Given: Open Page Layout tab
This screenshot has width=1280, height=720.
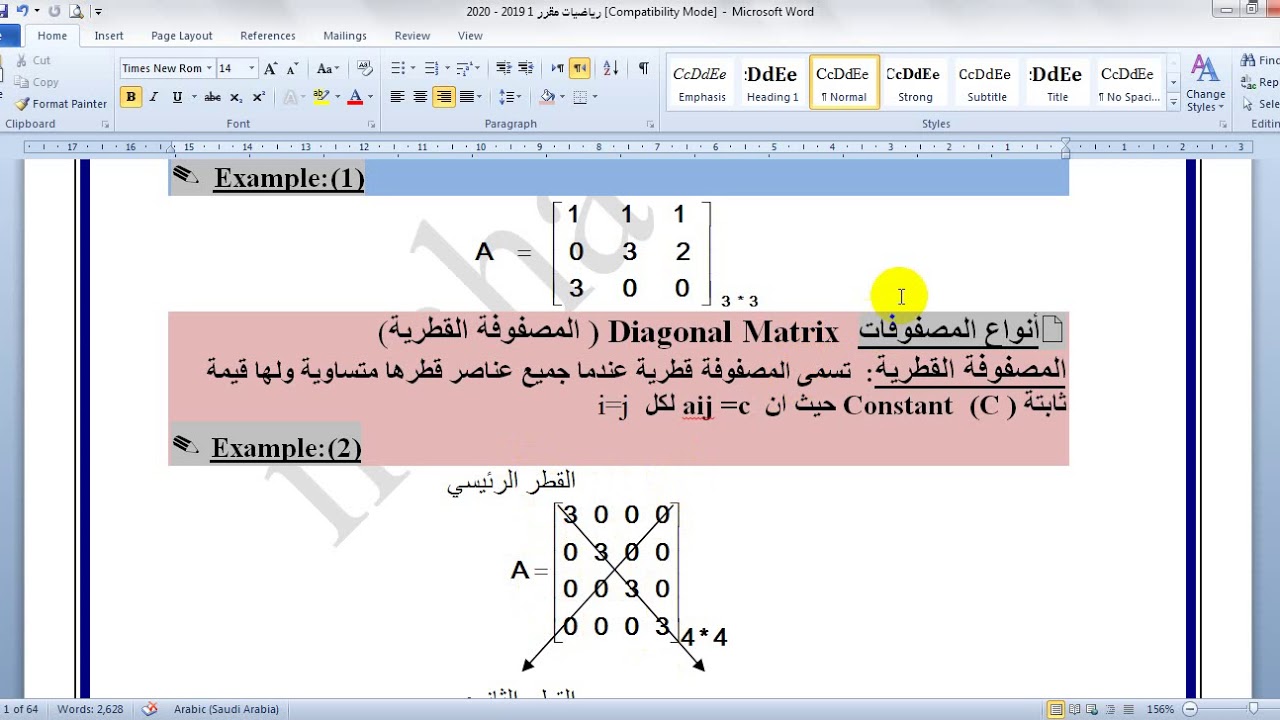Looking at the screenshot, I should pyautogui.click(x=182, y=35).
